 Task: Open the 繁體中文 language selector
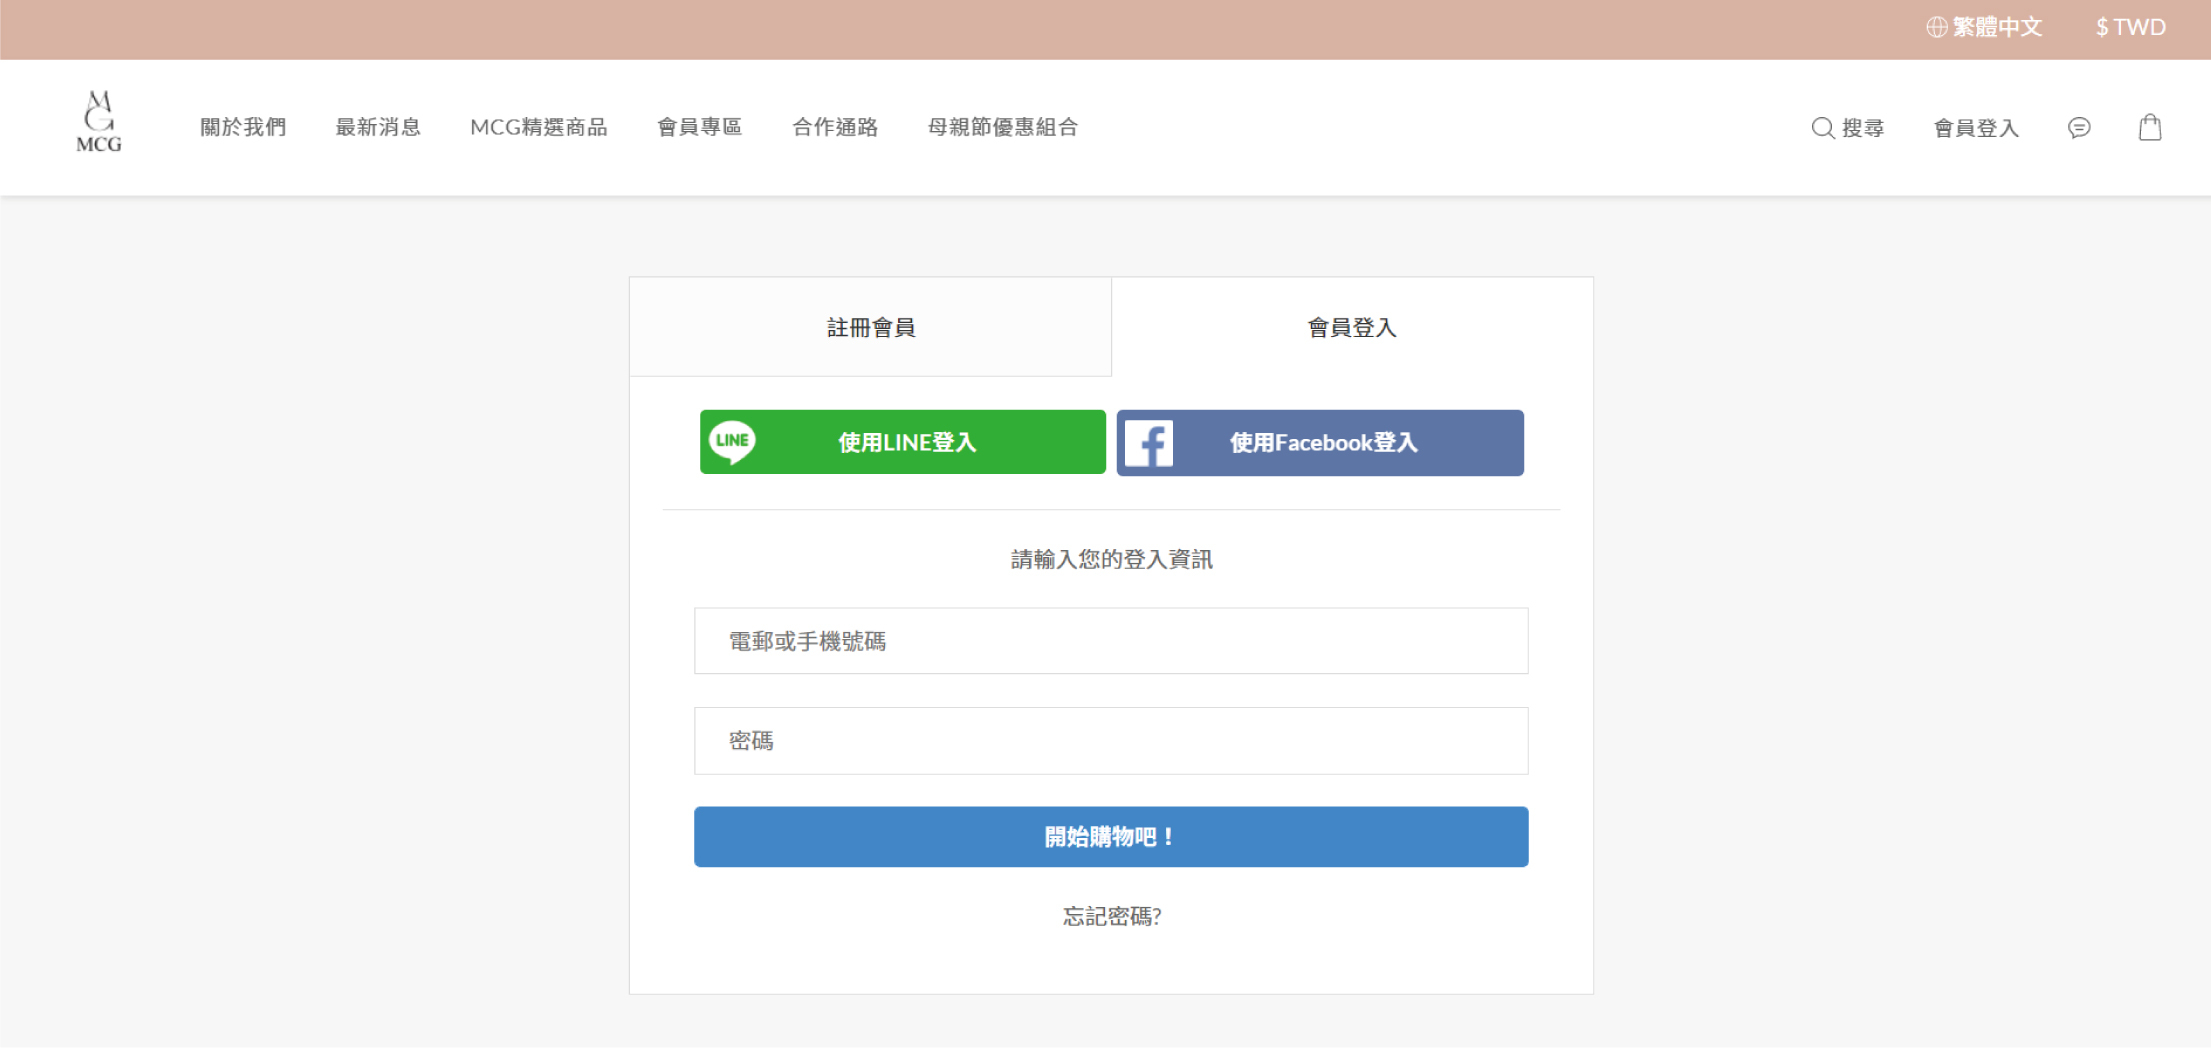(x=1997, y=26)
